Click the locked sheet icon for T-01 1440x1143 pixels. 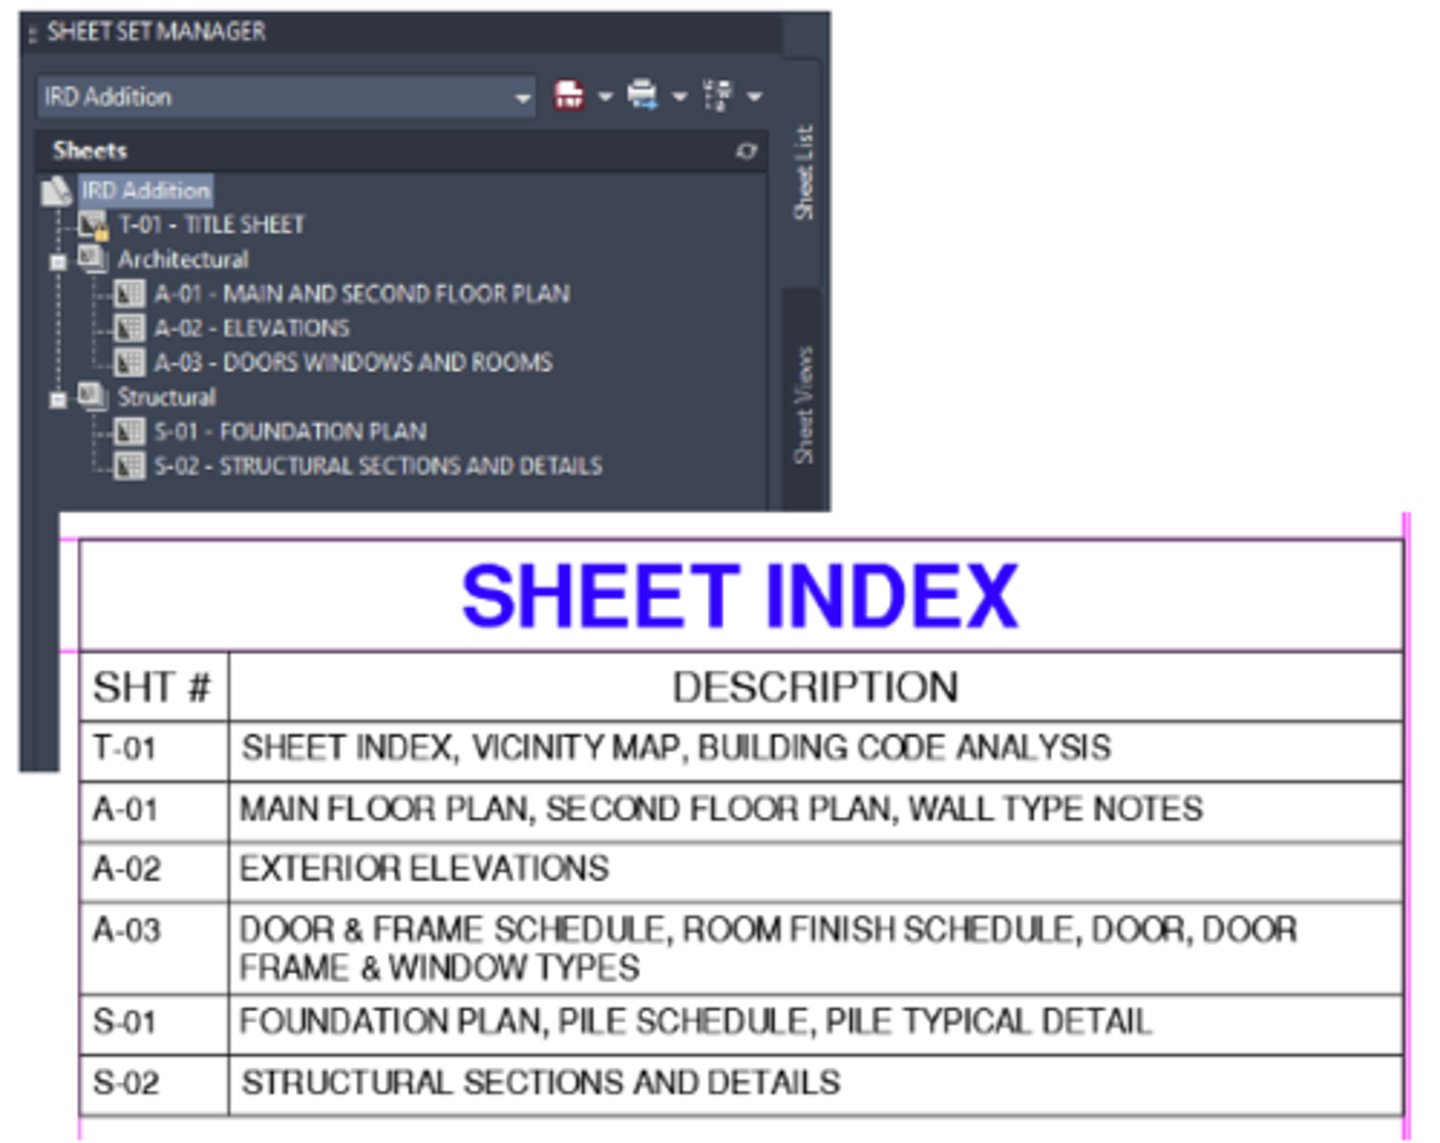(94, 225)
